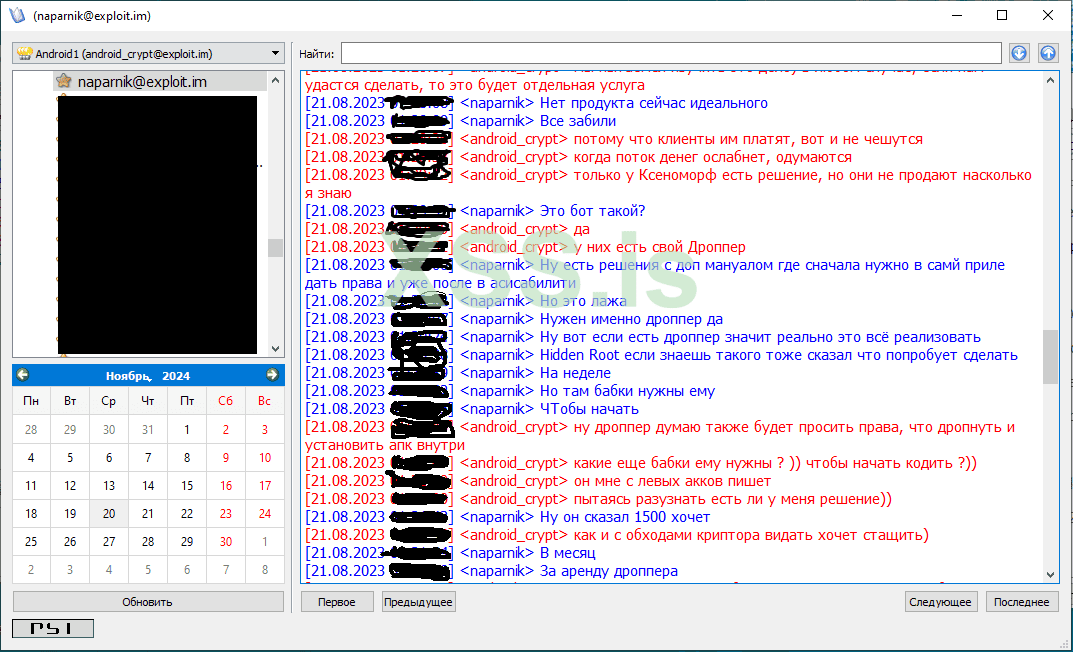Viewport: 1073px width, 652px height.
Task: Click message 'у них есть свой Дроппер'
Action: (660, 247)
